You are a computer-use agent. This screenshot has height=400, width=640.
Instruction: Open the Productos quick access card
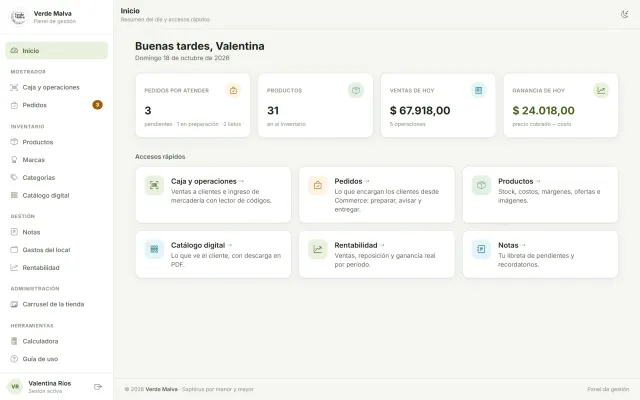(540, 195)
